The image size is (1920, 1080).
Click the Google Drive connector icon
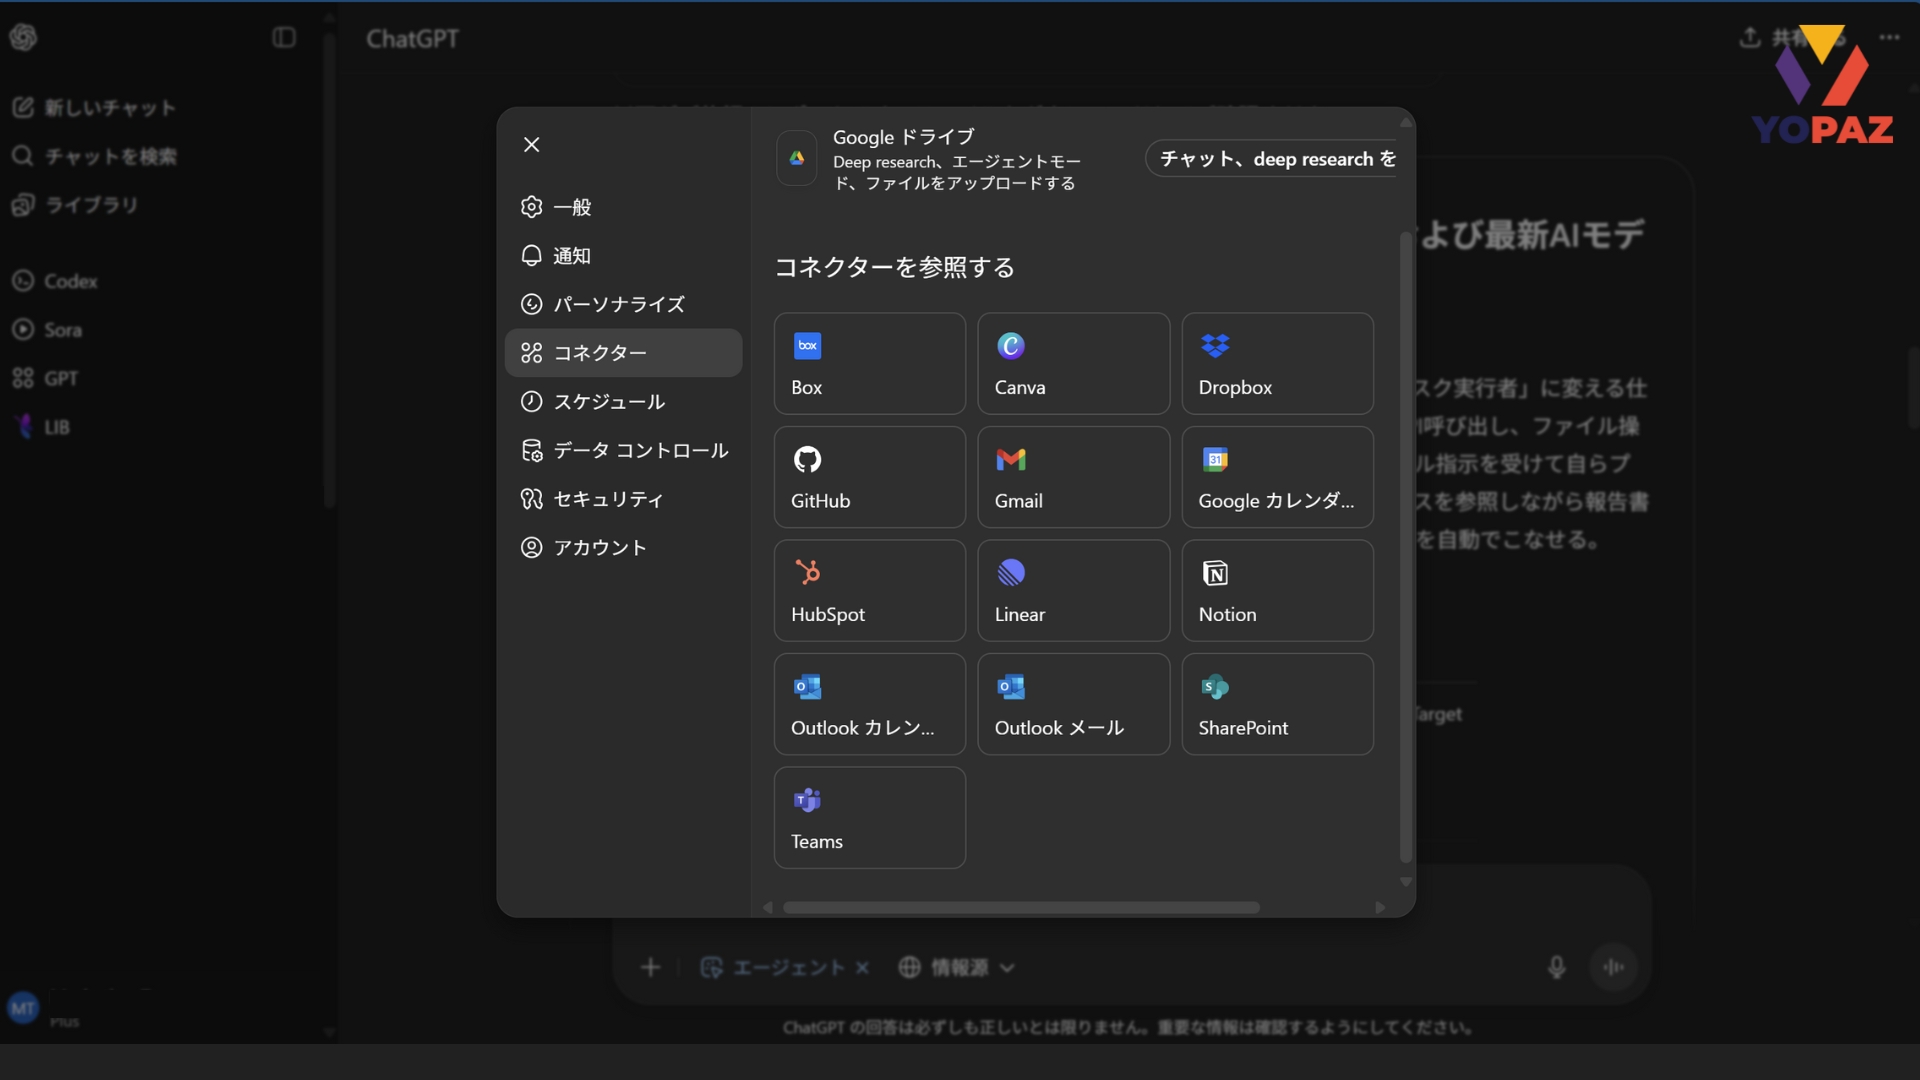click(797, 158)
